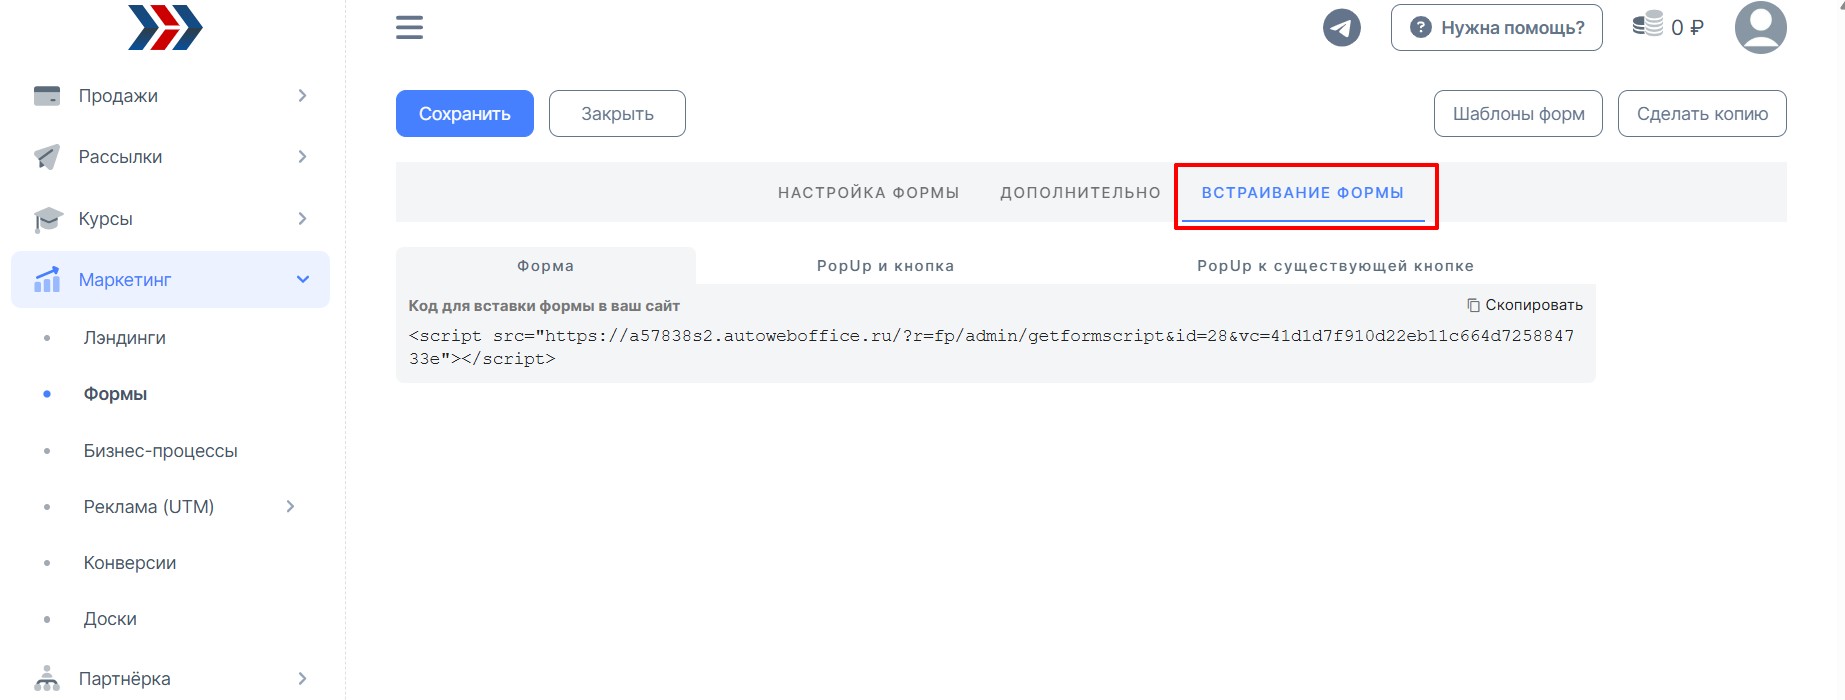Copy the embed code with Скопировать
This screenshot has width=1845, height=700.
[1525, 305]
